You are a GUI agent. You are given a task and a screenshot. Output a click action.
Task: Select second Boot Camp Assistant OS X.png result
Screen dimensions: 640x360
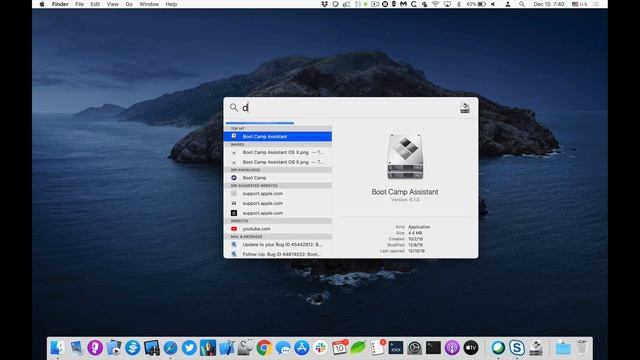(x=278, y=162)
